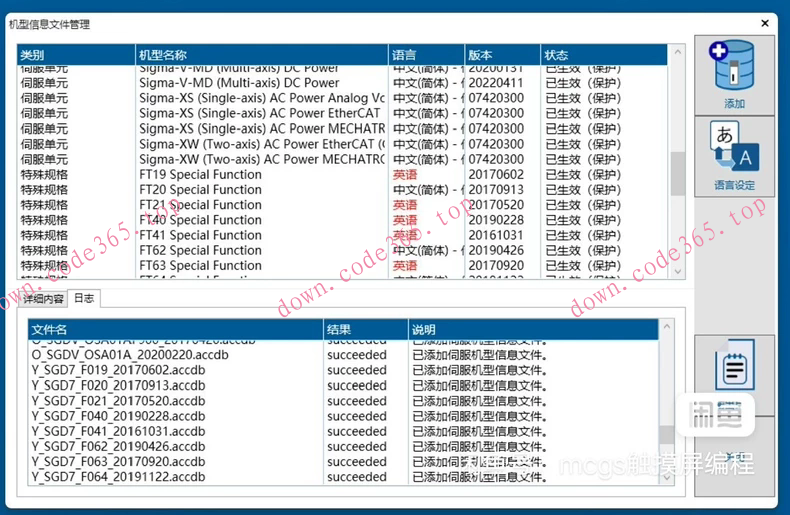Image resolution: width=790 pixels, height=515 pixels.
Task: Select Sigma-XS AC Power MECHATR row
Action: coord(342,128)
